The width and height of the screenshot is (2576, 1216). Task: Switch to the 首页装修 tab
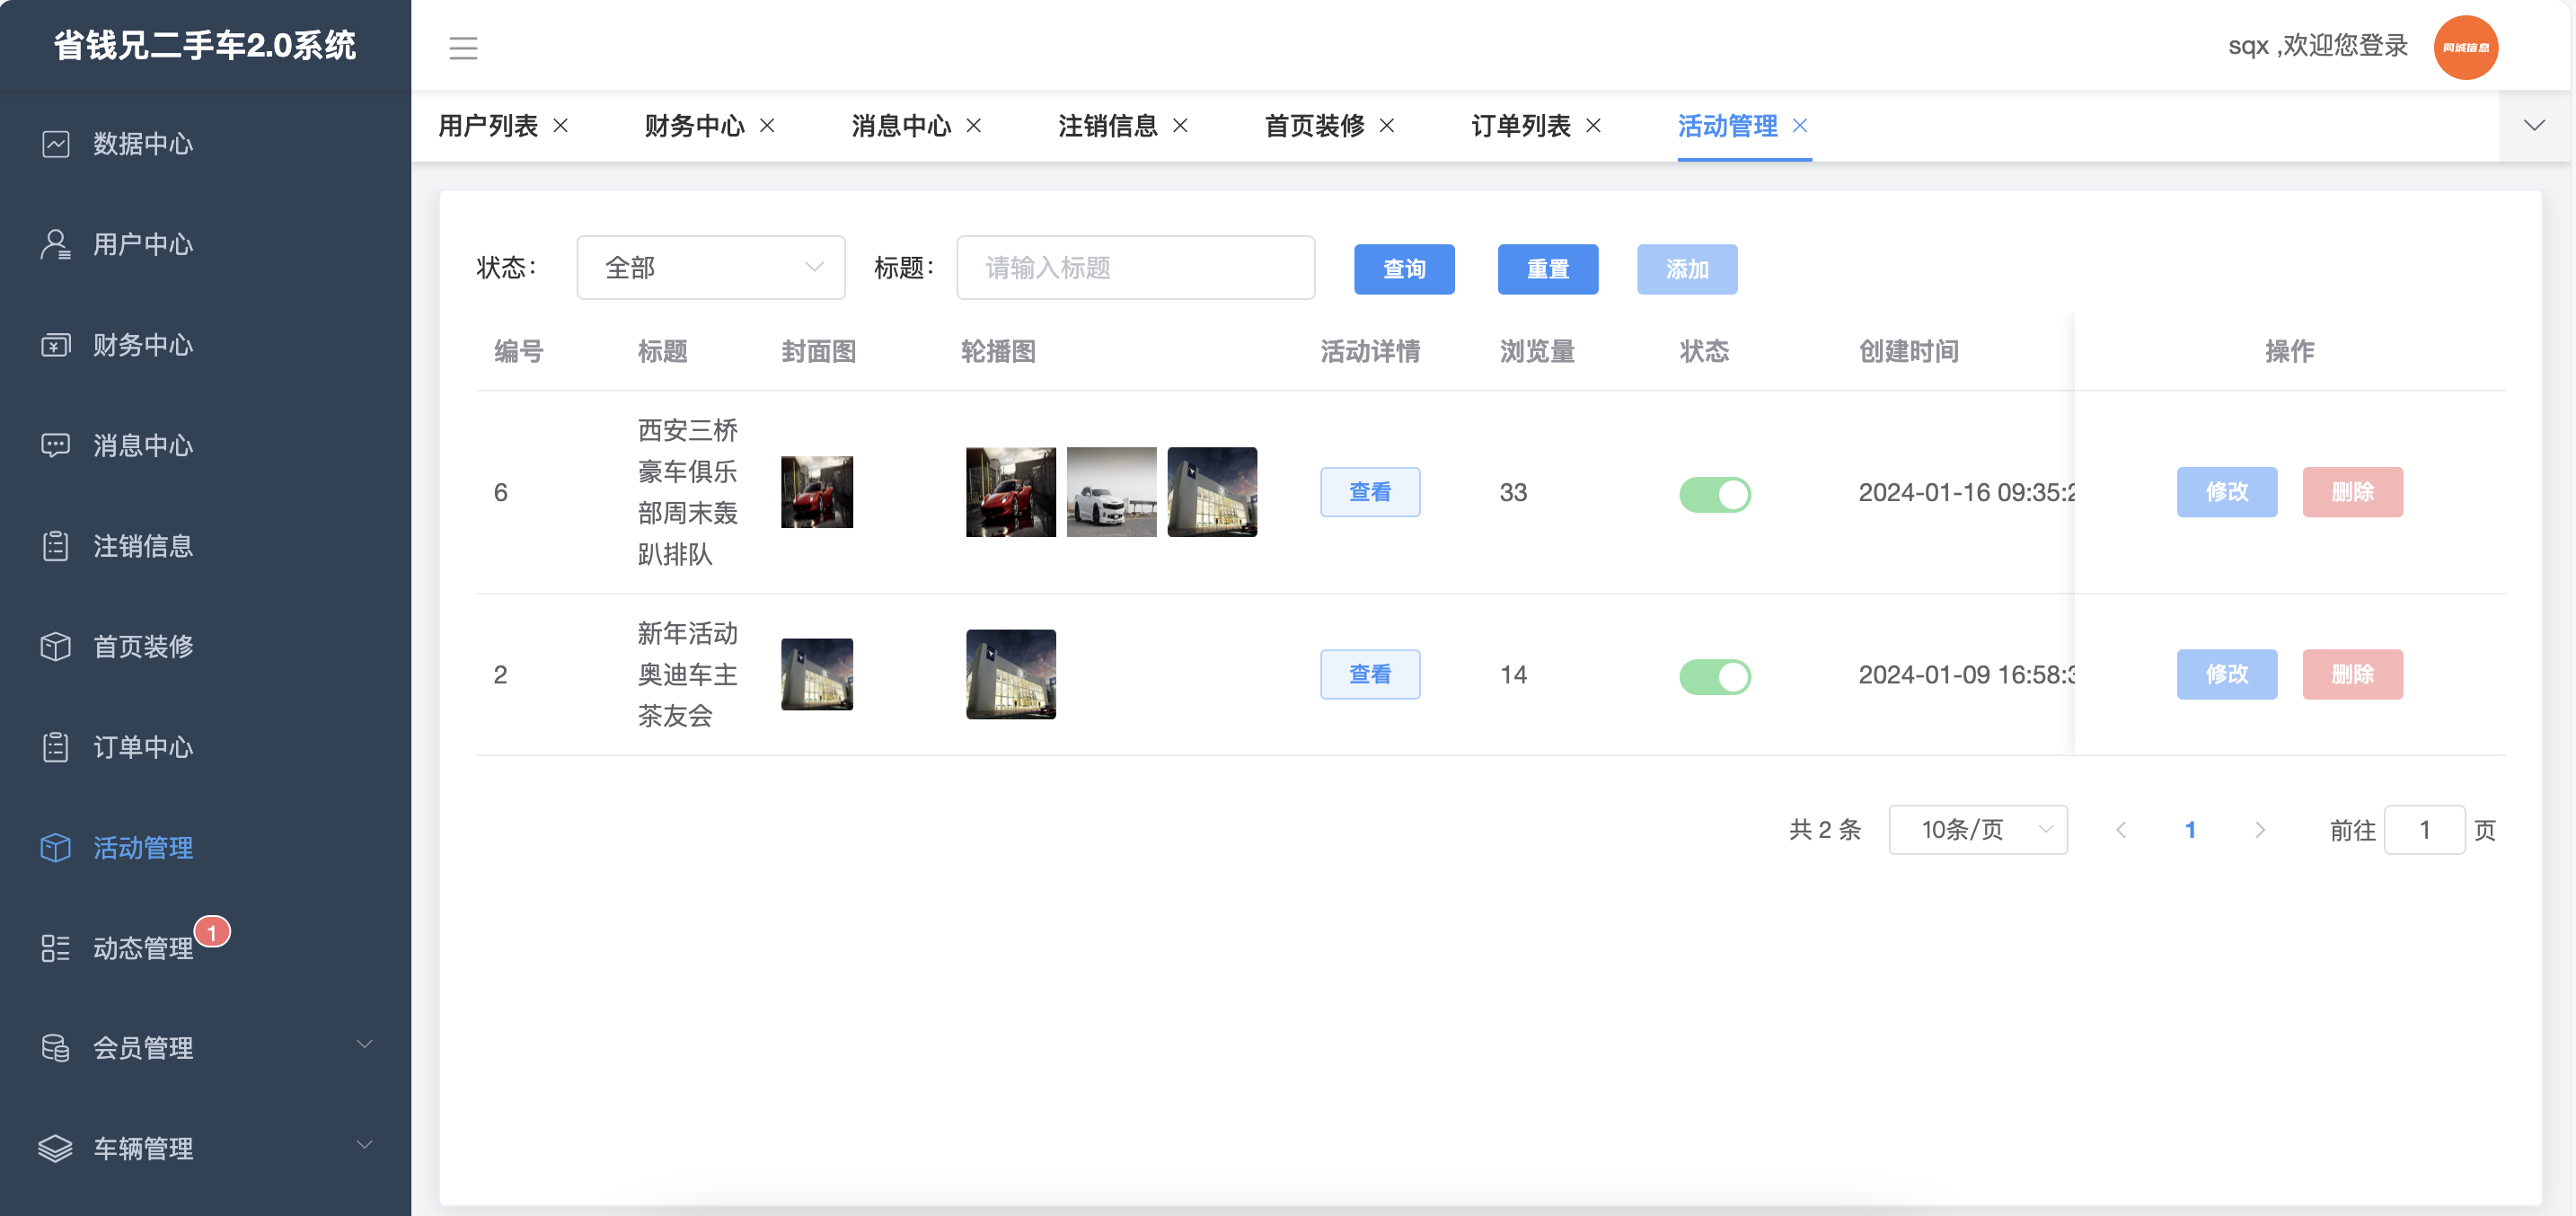pyautogui.click(x=1315, y=125)
